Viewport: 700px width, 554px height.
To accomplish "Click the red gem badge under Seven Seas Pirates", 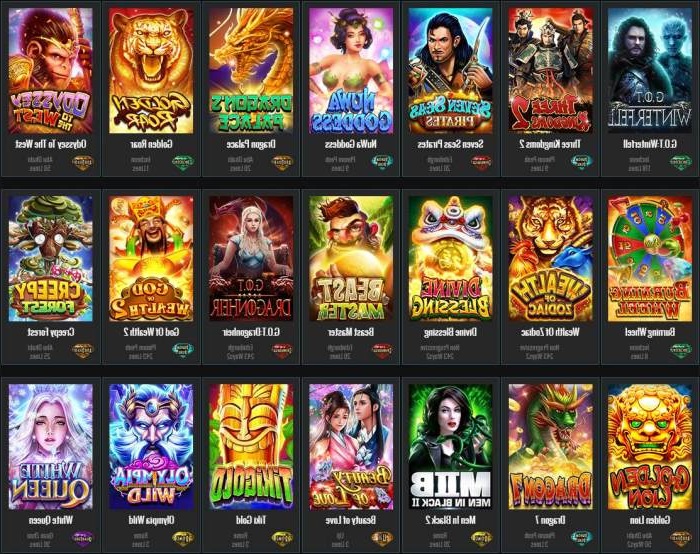I will coord(481,162).
